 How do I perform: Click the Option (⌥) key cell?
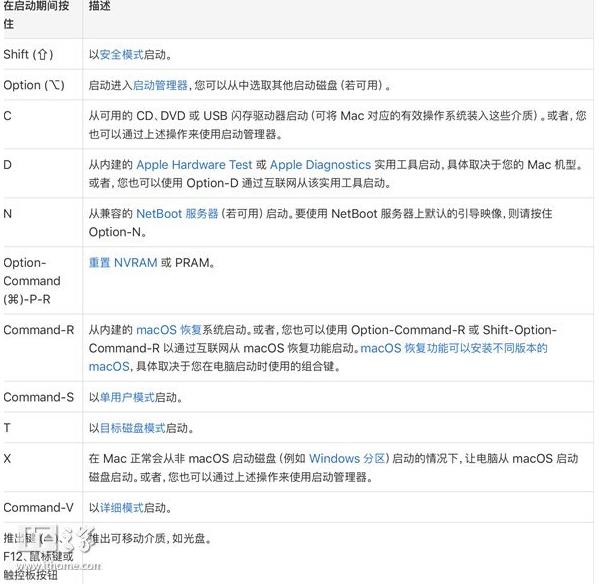(x=36, y=86)
